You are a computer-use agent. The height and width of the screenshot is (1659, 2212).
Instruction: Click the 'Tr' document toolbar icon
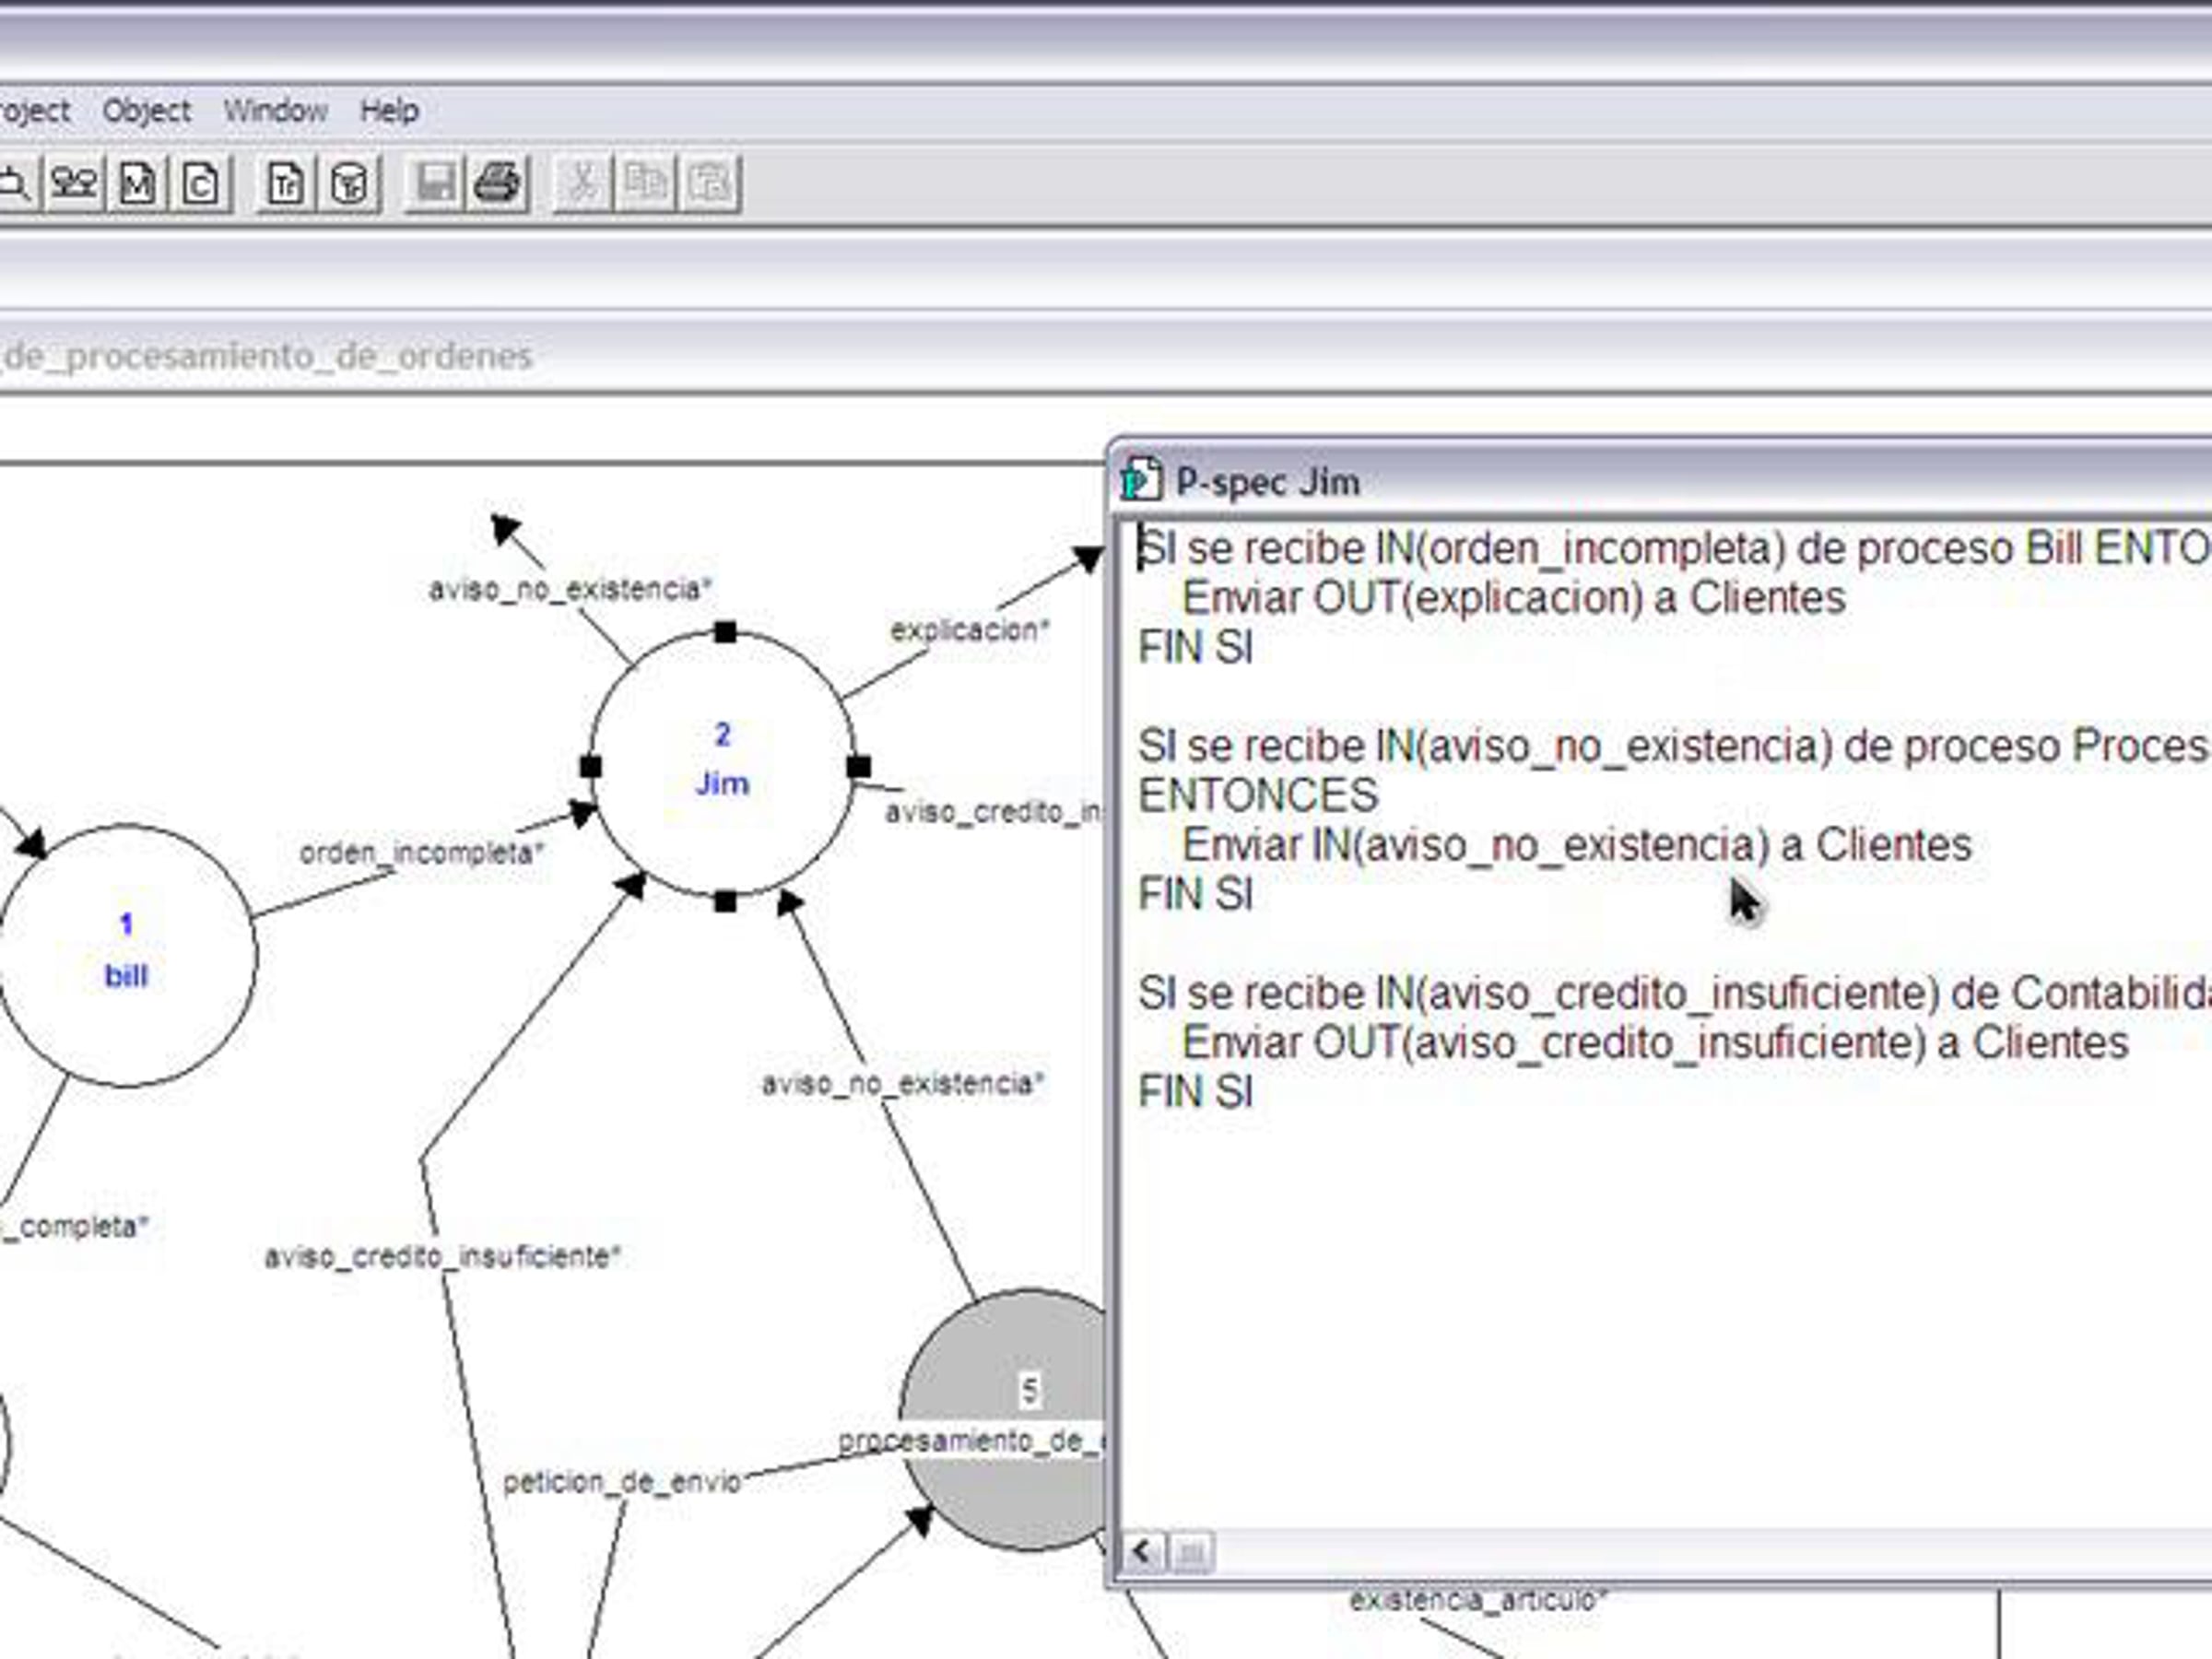click(286, 184)
